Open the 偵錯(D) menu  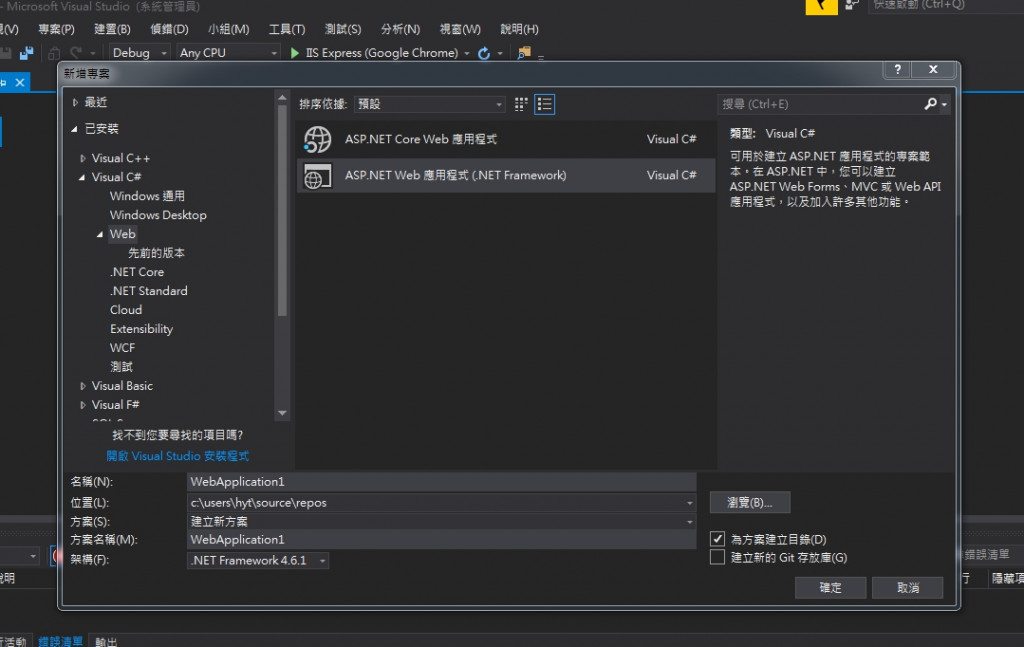pos(169,29)
